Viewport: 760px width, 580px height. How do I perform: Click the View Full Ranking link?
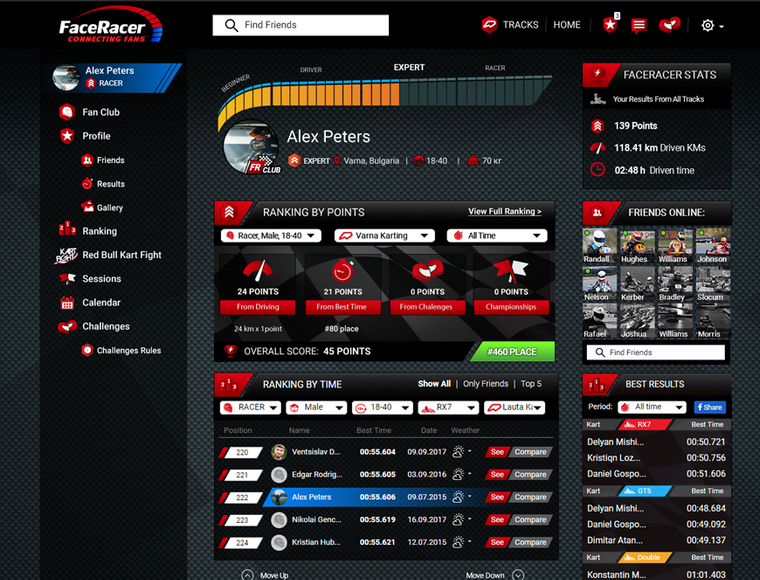pyautogui.click(x=505, y=211)
